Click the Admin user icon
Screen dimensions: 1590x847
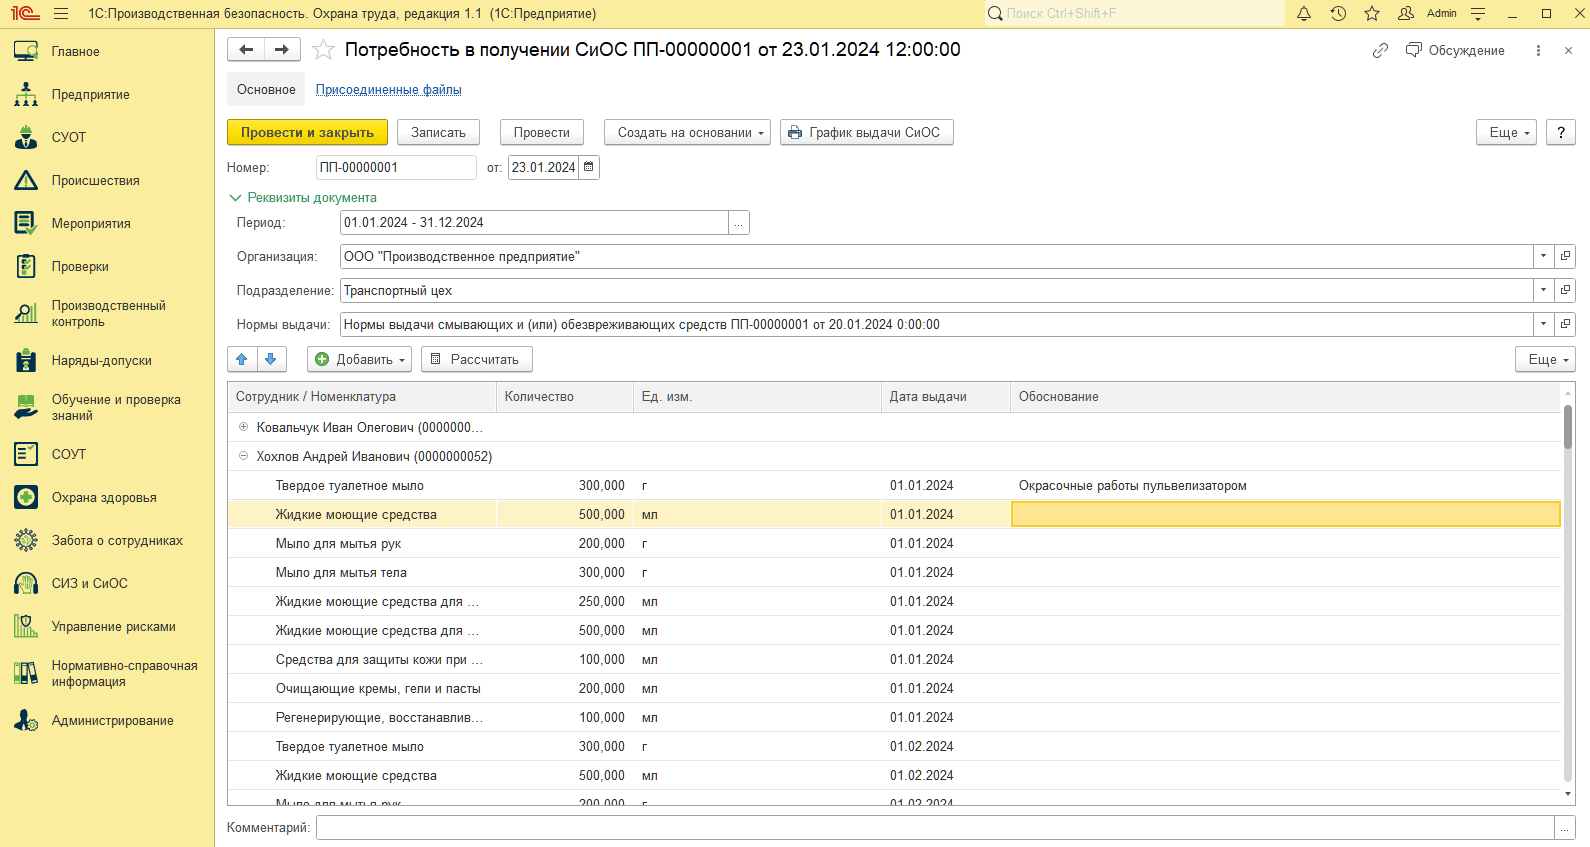[1406, 14]
